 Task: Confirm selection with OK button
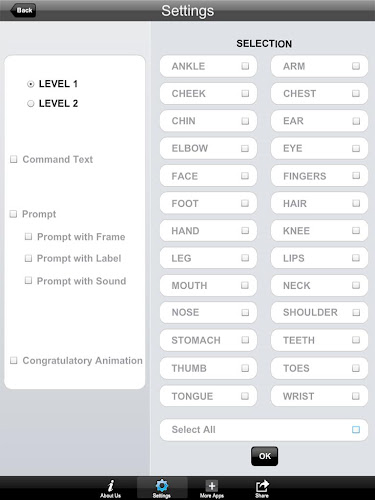pyautogui.click(x=264, y=456)
